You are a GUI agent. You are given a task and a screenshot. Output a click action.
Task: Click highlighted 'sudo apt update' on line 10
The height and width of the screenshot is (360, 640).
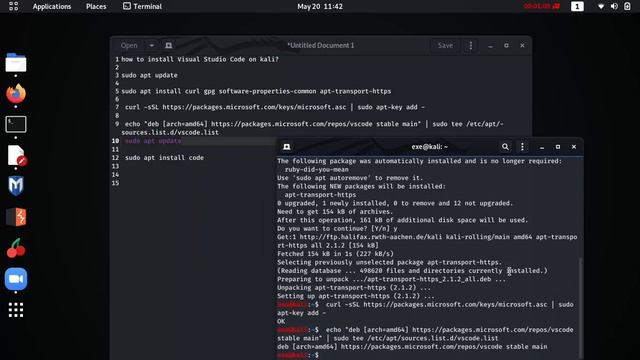click(153, 141)
